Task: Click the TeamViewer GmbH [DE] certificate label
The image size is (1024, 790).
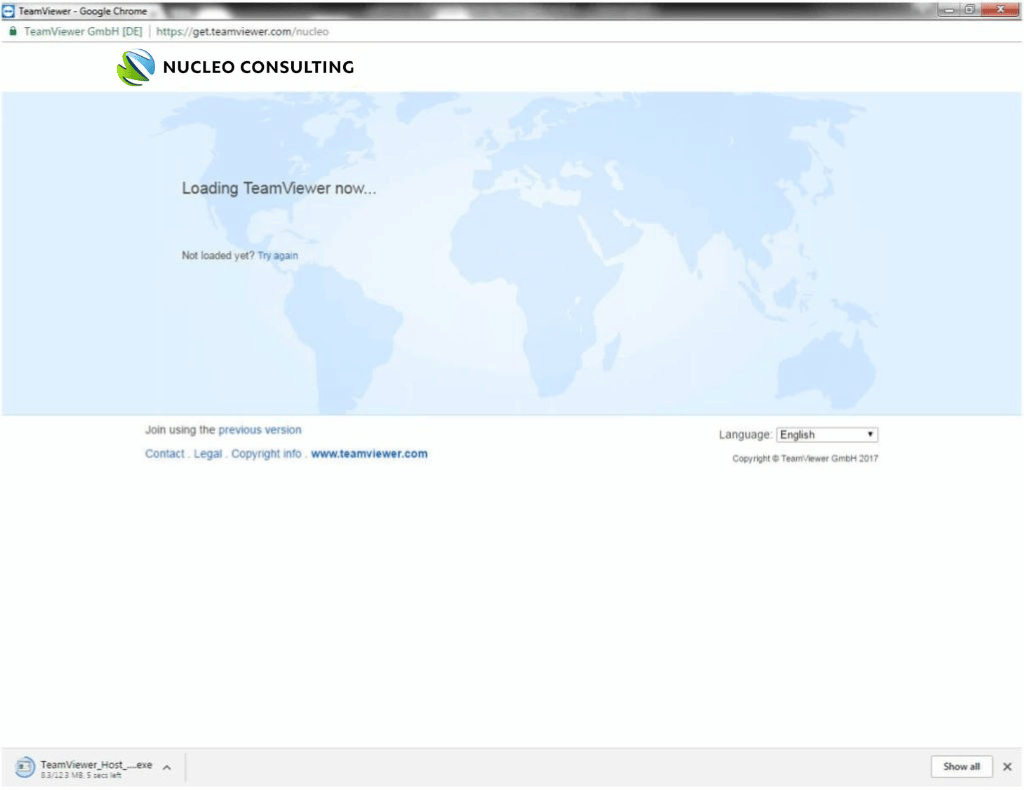Action: tap(83, 31)
